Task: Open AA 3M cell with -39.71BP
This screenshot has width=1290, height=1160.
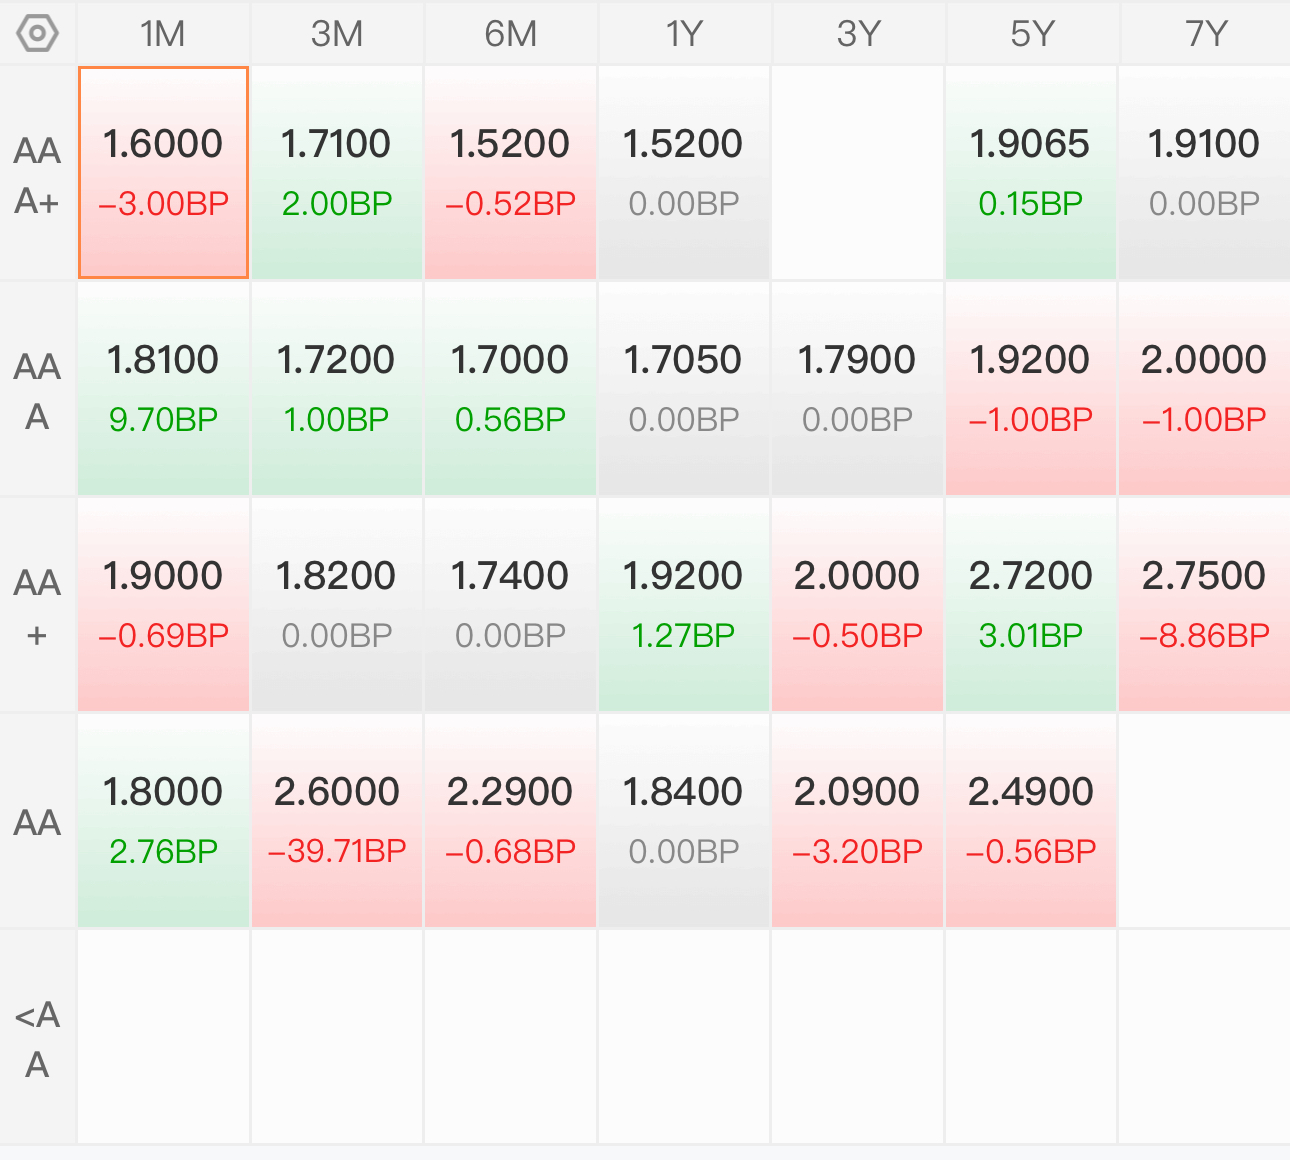Action: pos(337,821)
